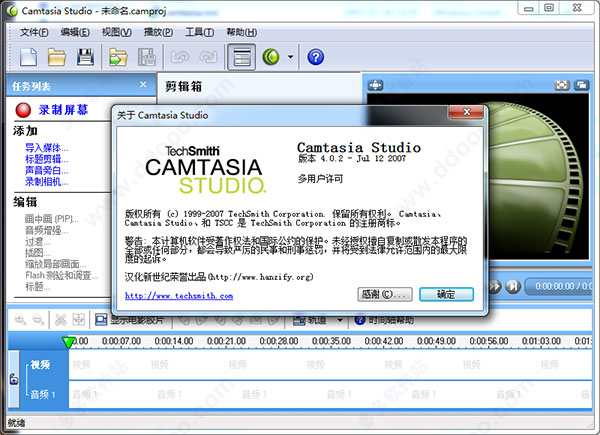Click 声音旁白... link

point(47,170)
